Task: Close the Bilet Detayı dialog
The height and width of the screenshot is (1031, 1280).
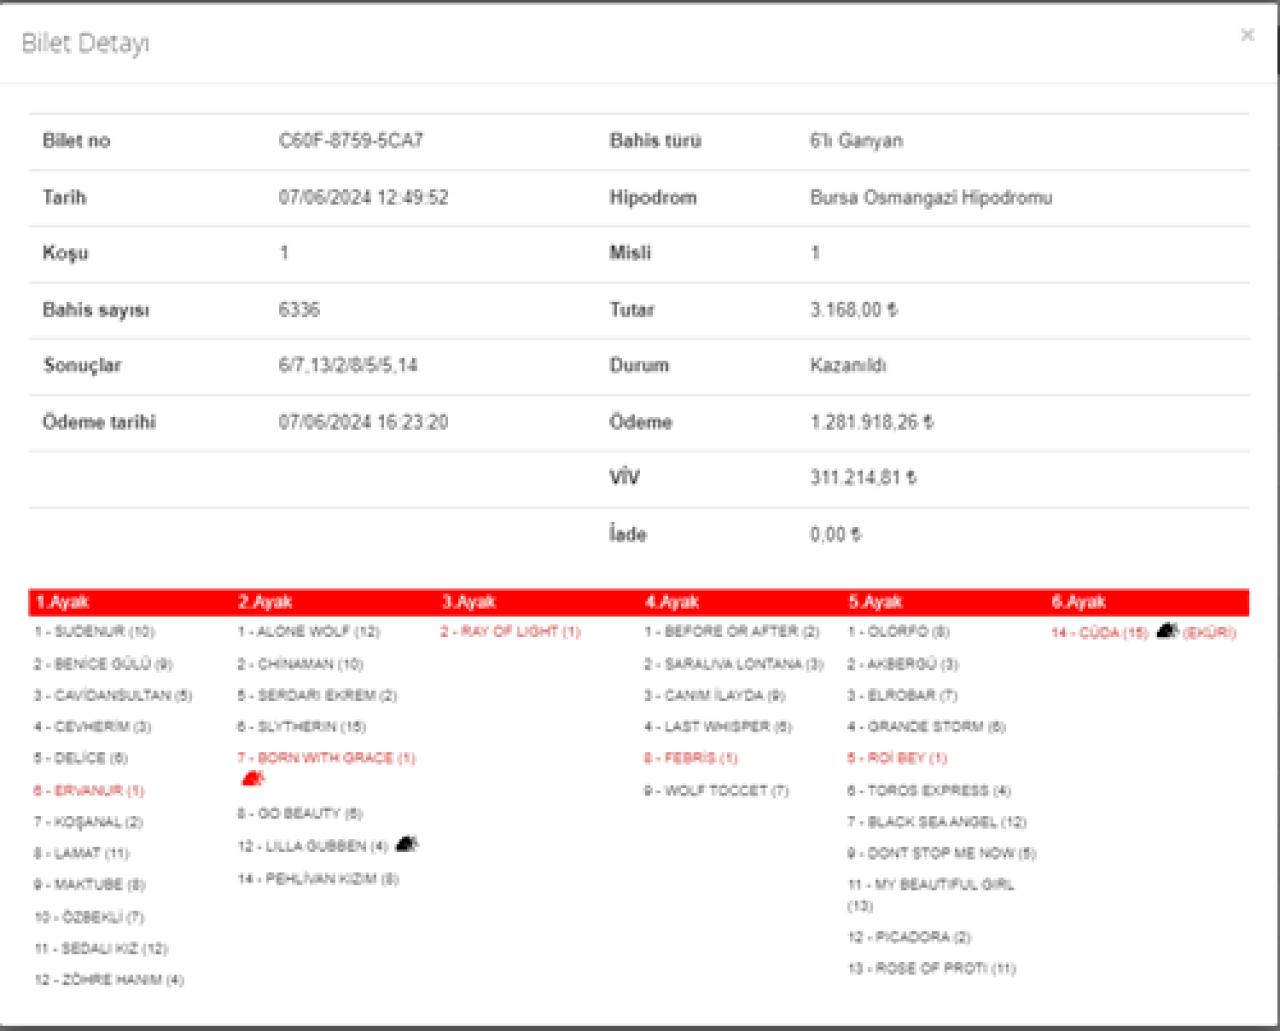Action: pos(1247,33)
